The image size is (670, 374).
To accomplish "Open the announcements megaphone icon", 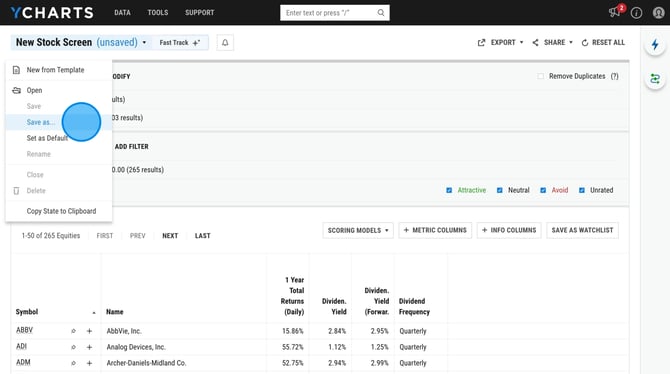I will [x=614, y=12].
